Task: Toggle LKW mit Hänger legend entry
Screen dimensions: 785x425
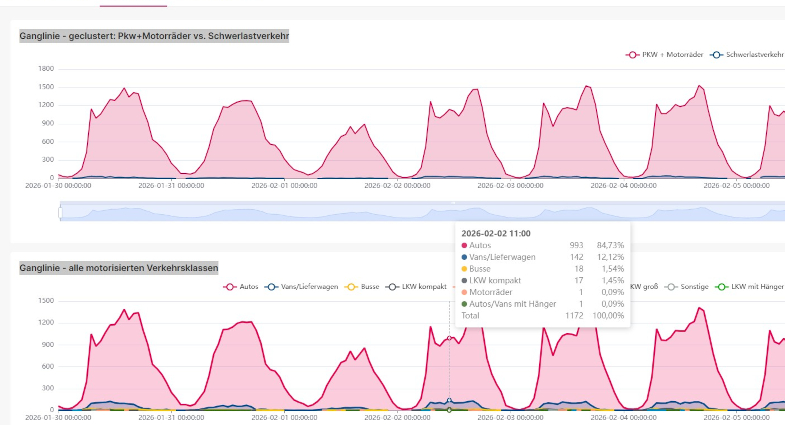Action: [x=757, y=286]
